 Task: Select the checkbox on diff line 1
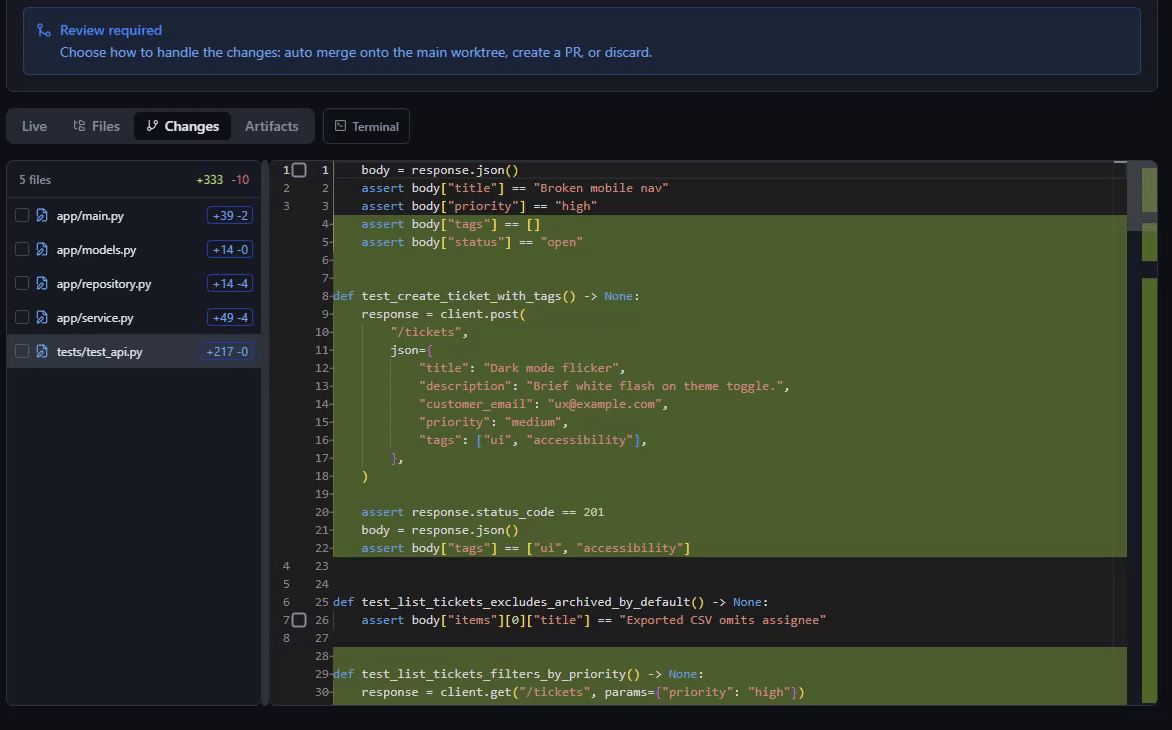[299, 170]
